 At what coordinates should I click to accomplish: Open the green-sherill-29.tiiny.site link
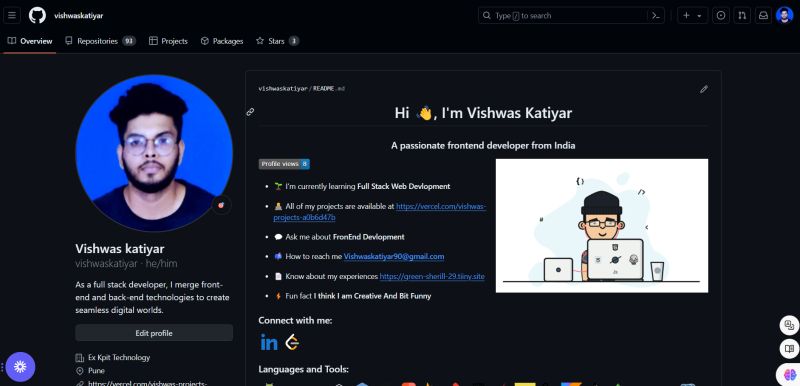(x=432, y=276)
